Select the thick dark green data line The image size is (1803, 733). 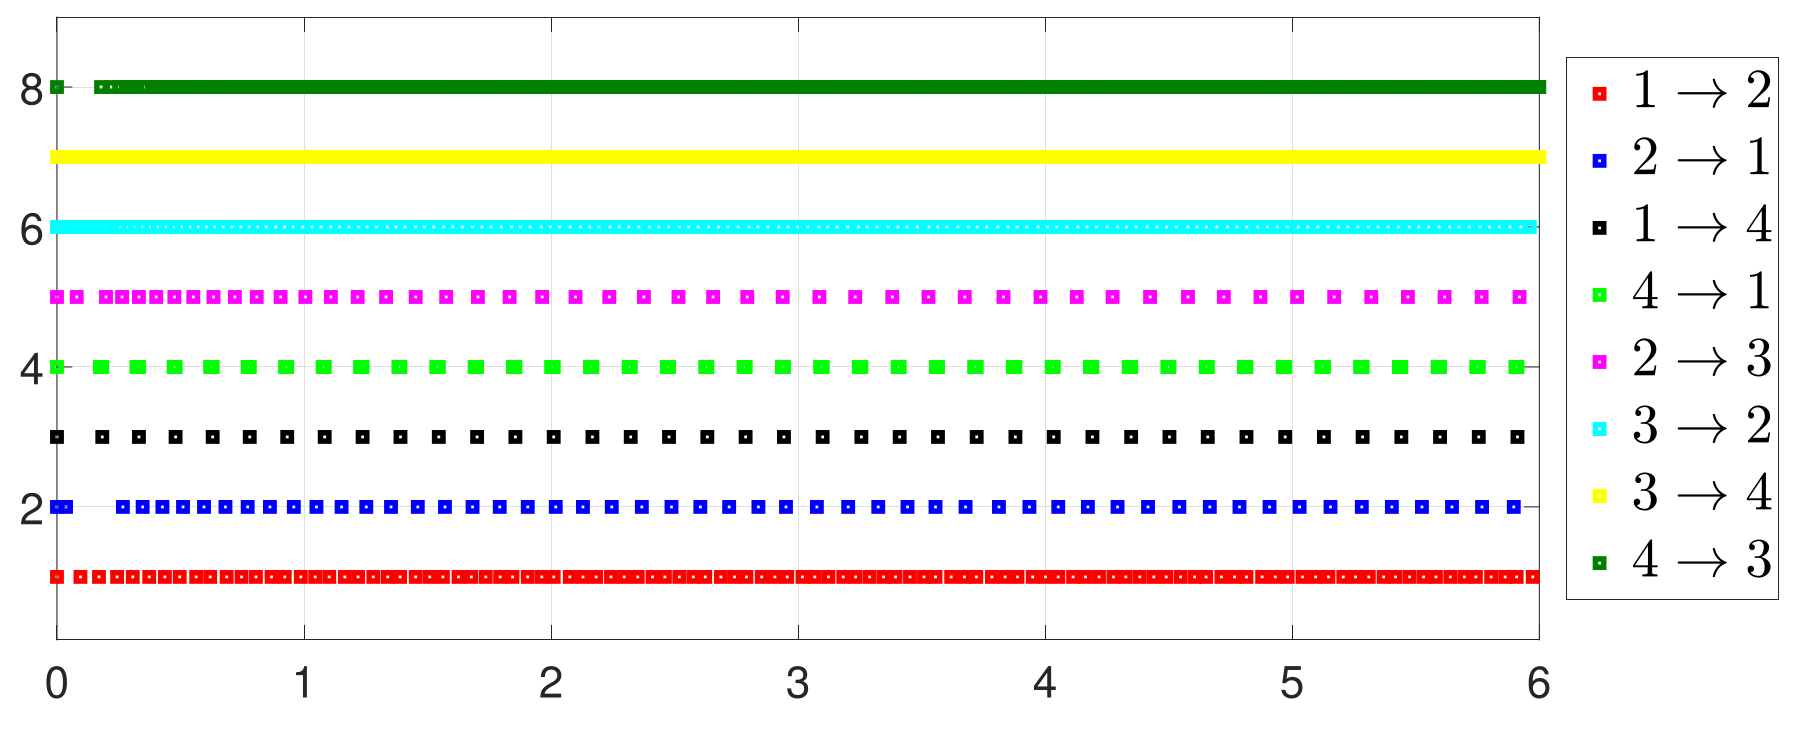[820, 87]
